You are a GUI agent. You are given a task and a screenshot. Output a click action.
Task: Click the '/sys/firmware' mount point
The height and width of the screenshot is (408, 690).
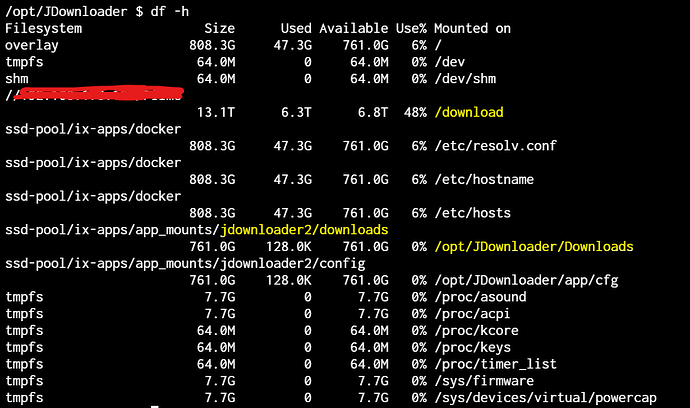tap(484, 381)
